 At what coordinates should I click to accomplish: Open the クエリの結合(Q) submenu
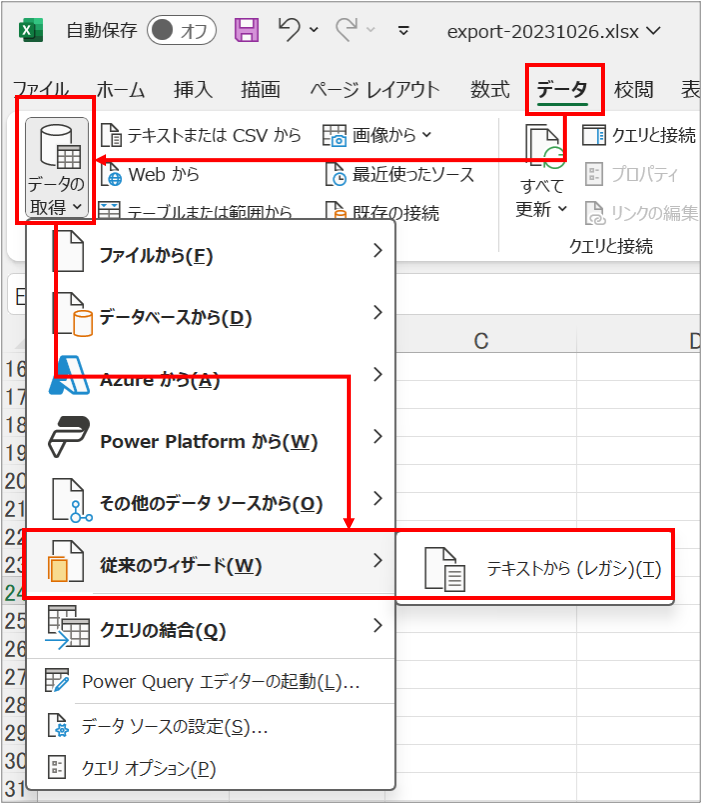click(x=211, y=628)
